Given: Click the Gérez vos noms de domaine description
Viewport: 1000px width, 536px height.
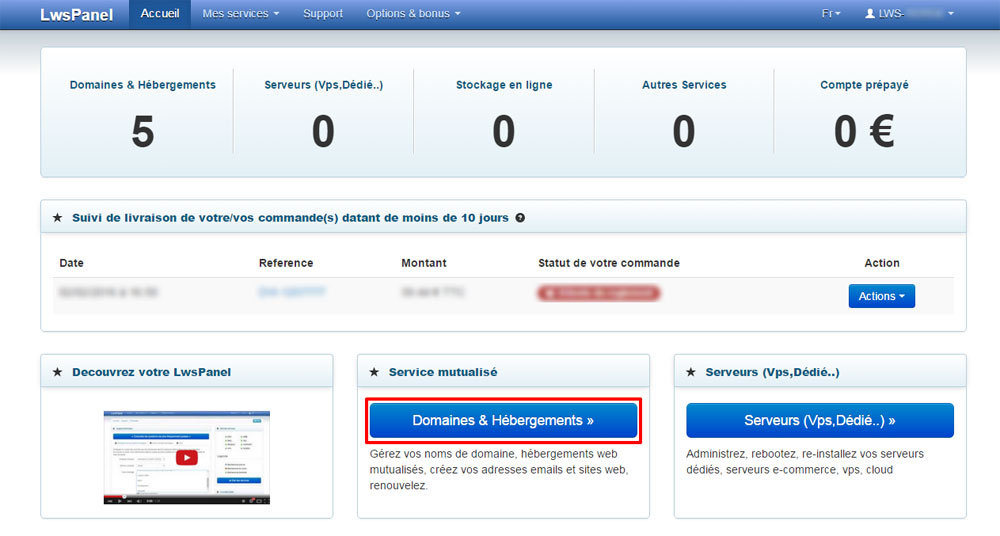Looking at the screenshot, I should point(499,470).
